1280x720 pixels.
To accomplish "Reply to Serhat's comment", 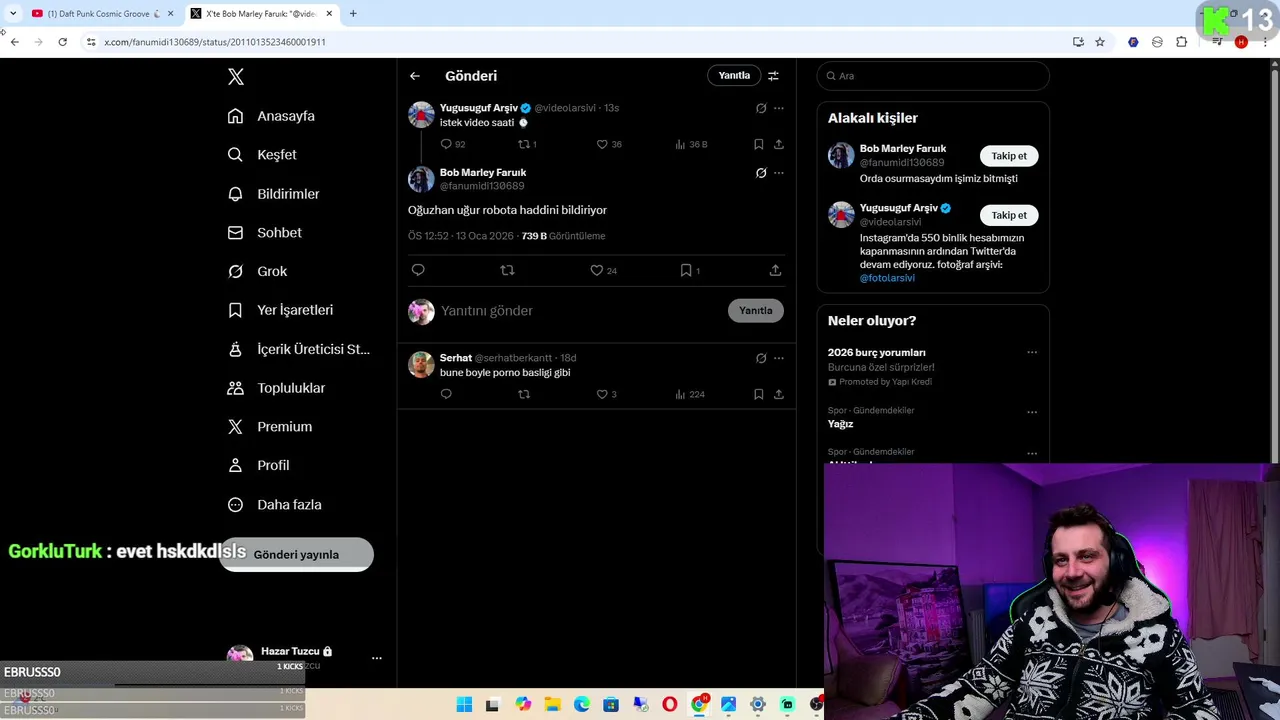I will [446, 394].
